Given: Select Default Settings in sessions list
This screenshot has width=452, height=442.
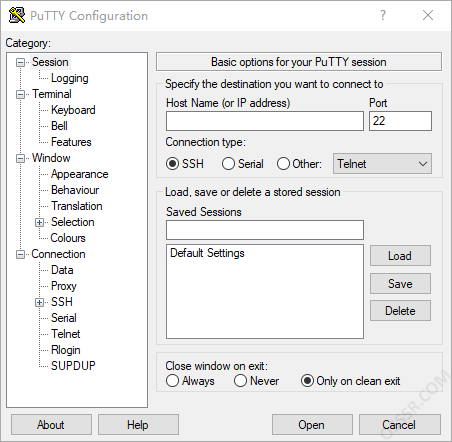Looking at the screenshot, I should [207, 253].
